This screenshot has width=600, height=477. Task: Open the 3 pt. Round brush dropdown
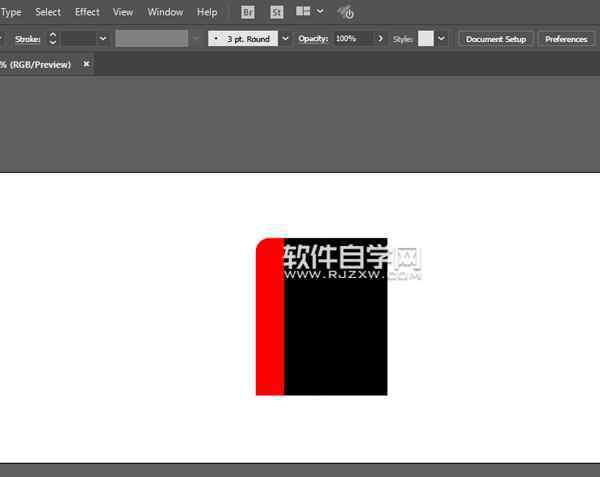point(286,39)
